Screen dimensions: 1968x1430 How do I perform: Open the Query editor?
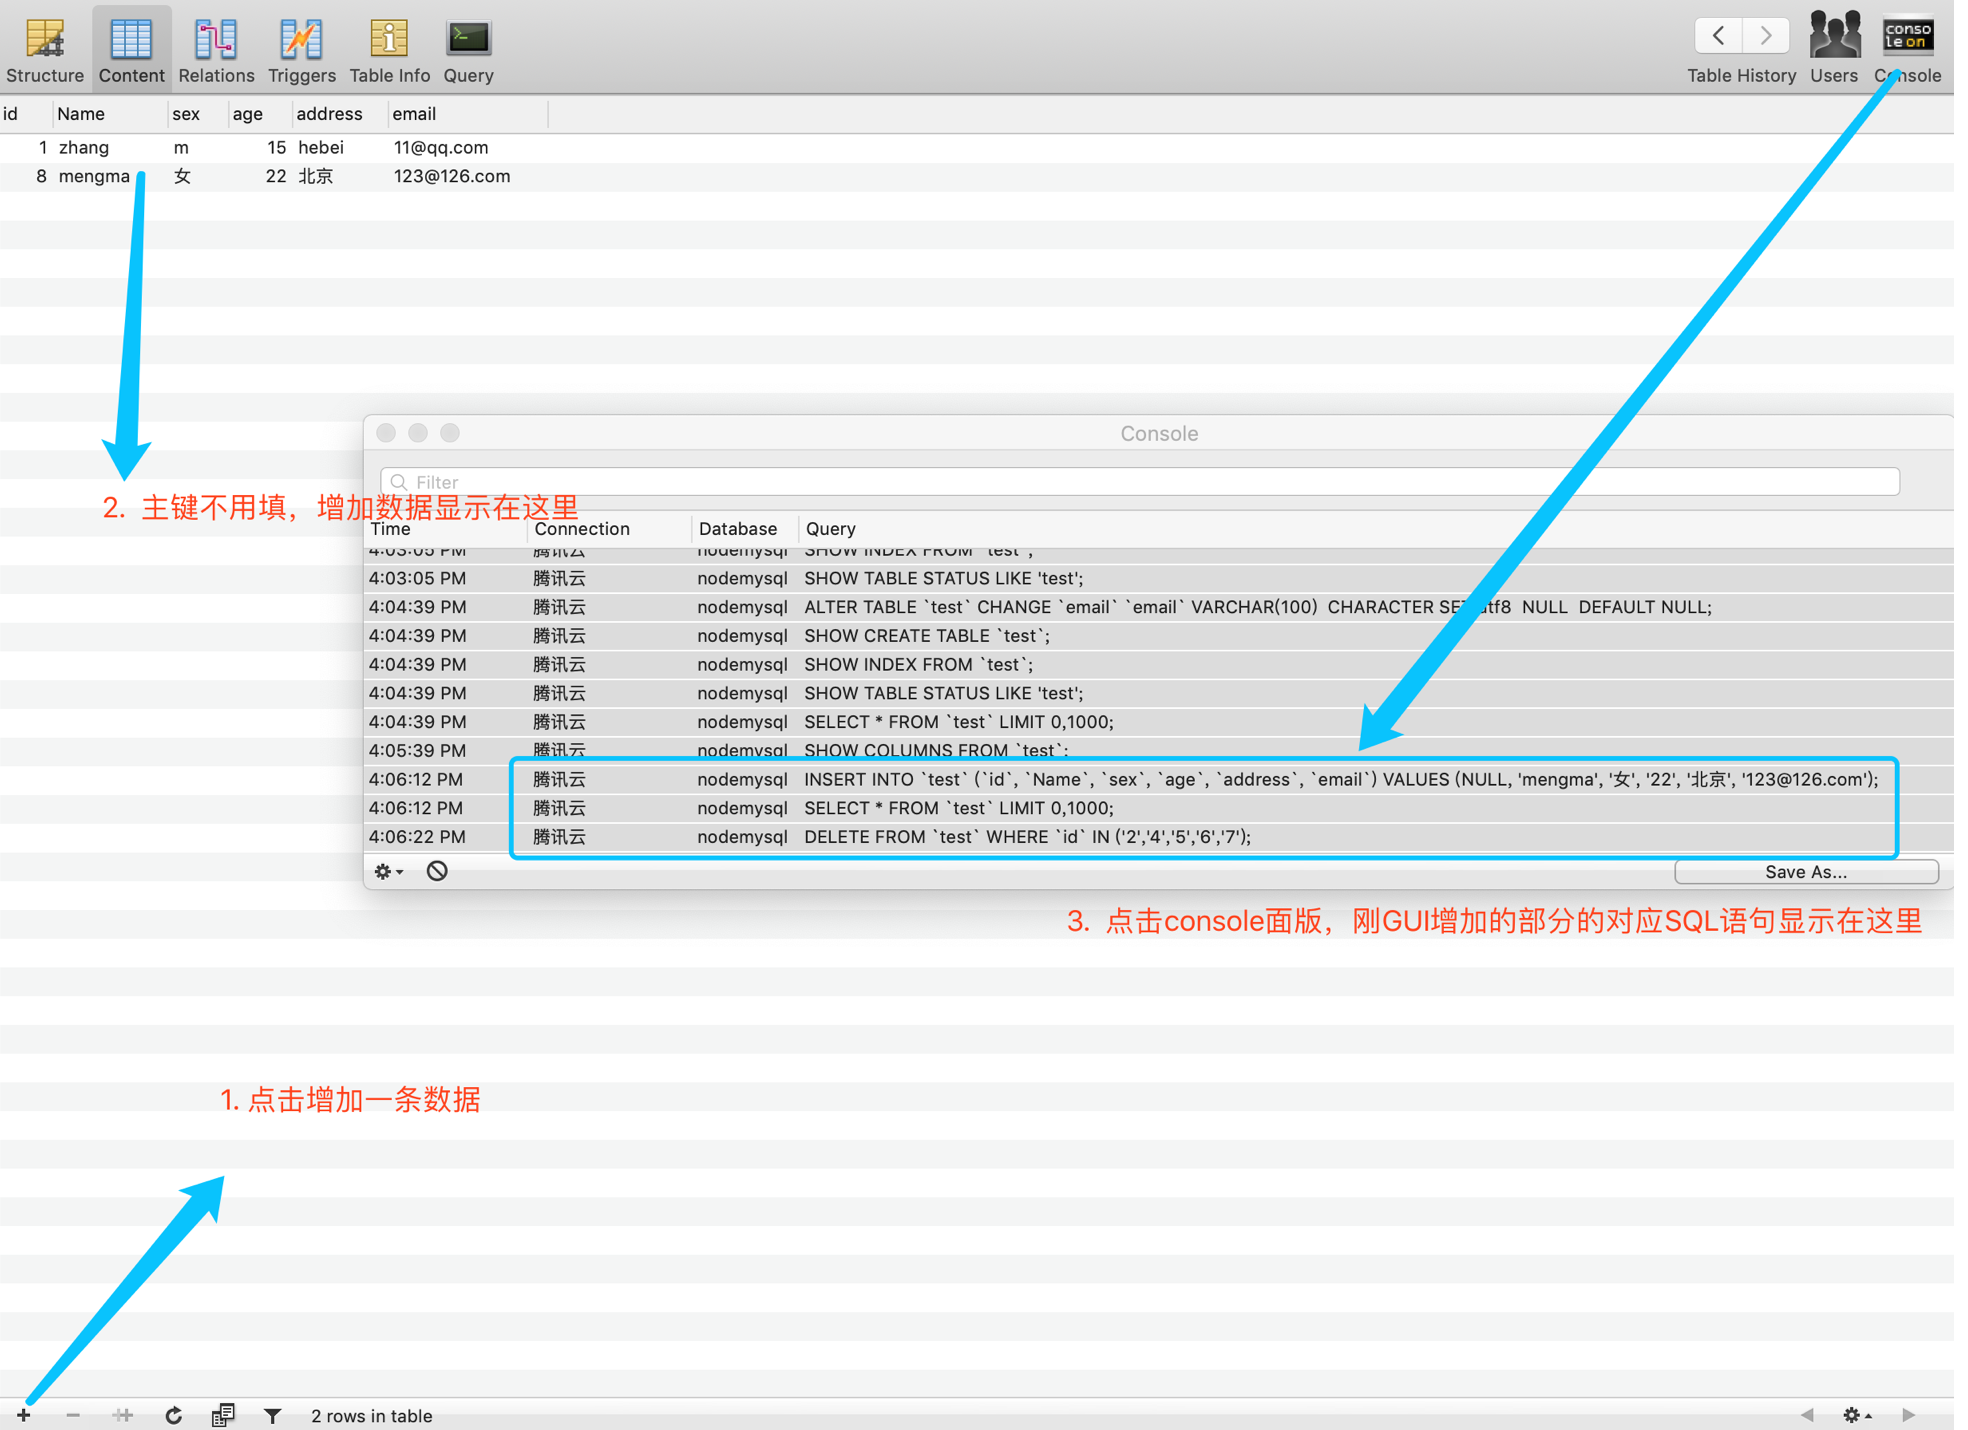tap(468, 50)
